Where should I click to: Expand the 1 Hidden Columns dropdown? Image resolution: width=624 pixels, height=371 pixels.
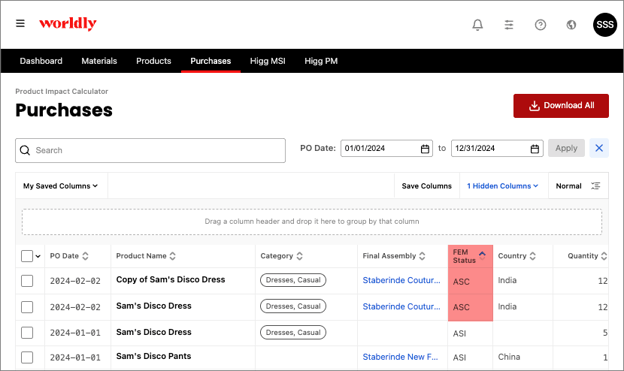tap(503, 186)
